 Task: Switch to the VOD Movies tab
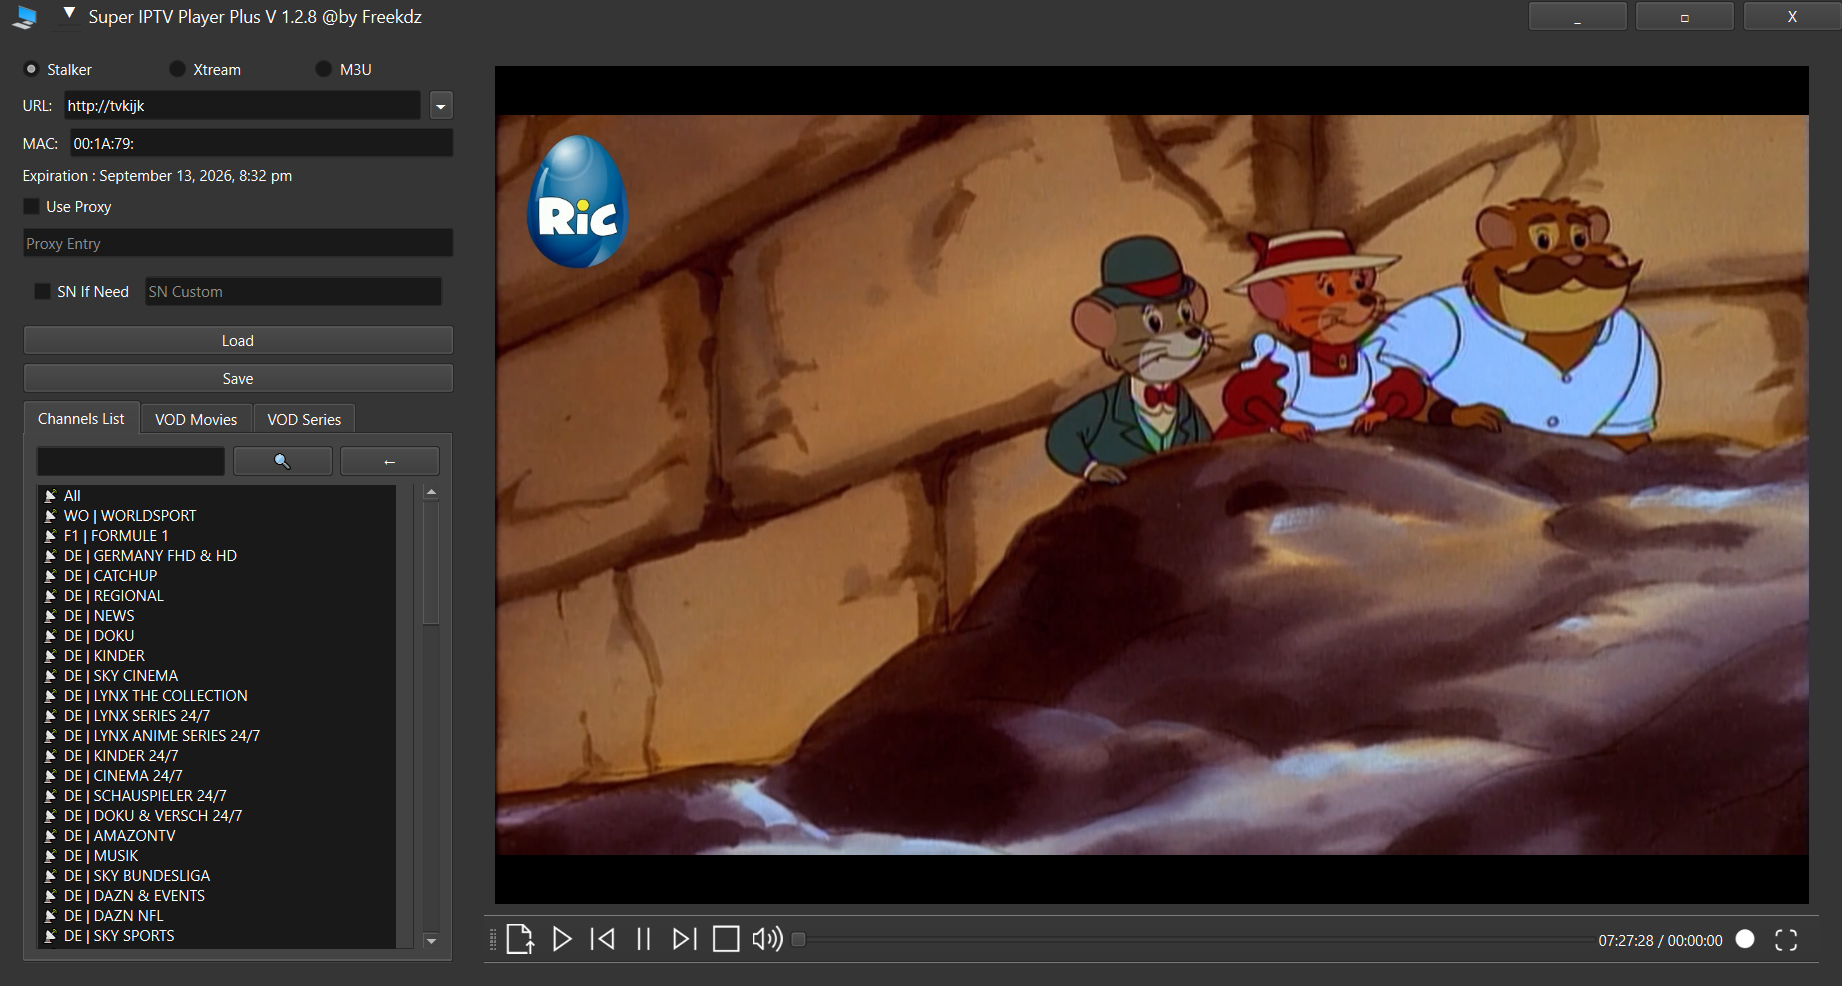196,419
